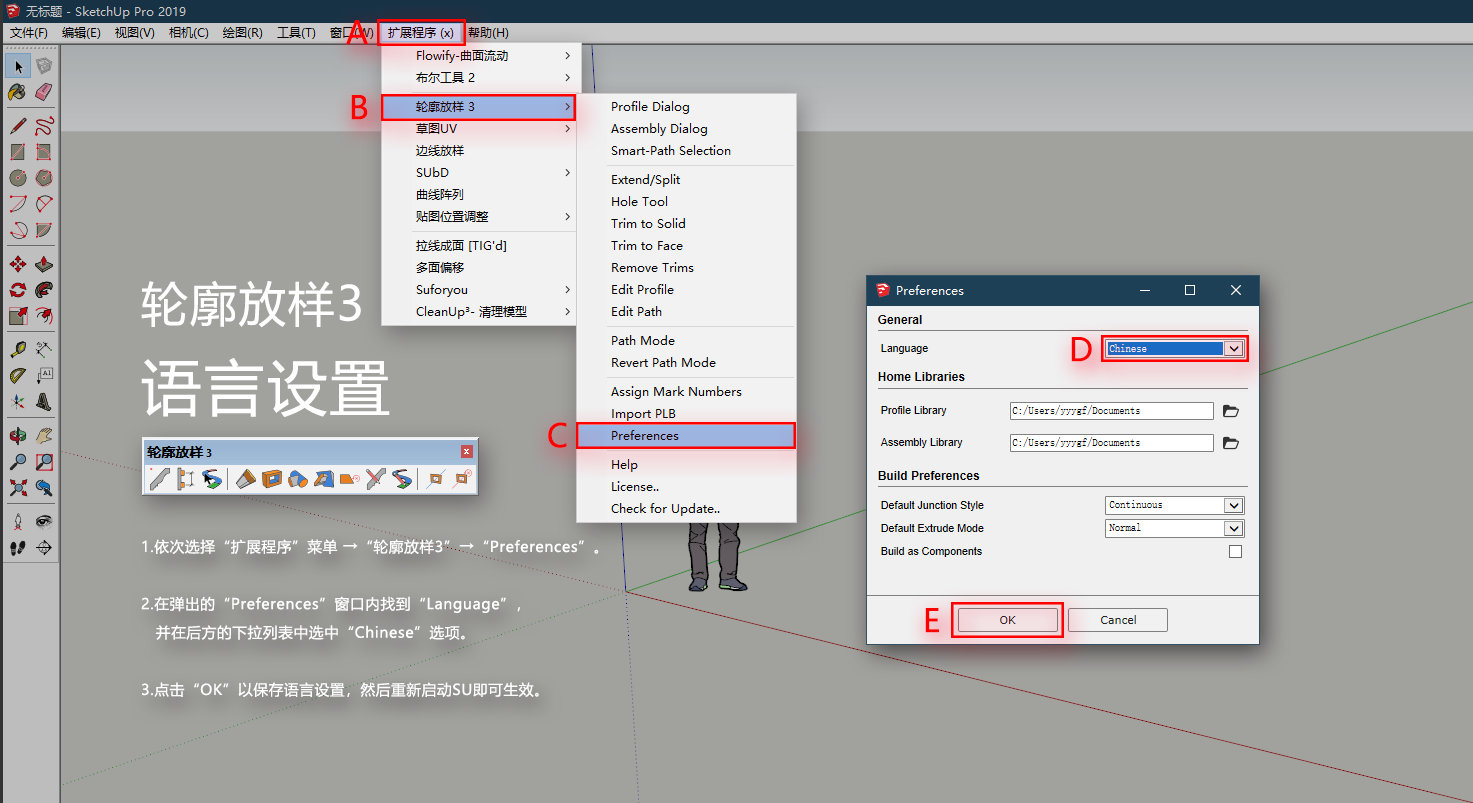
Task: Open the 文件(F) menu
Action: click(29, 33)
